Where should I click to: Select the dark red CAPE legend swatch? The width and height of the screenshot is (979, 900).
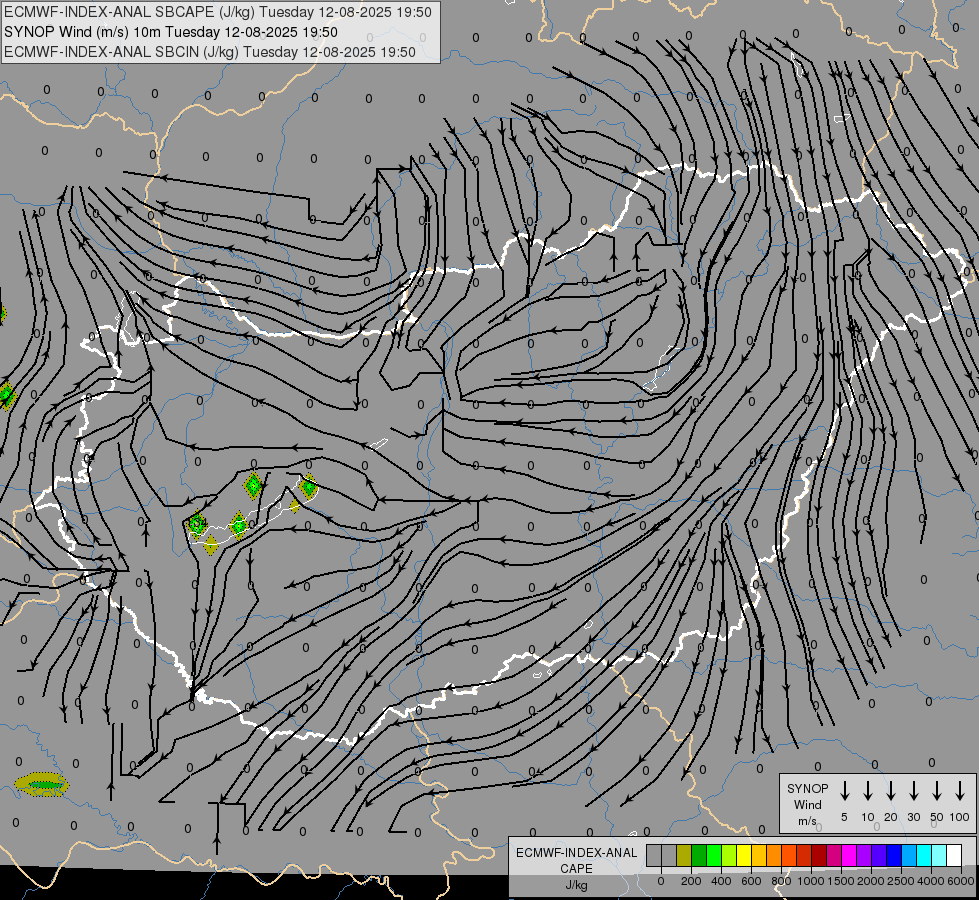[820, 856]
